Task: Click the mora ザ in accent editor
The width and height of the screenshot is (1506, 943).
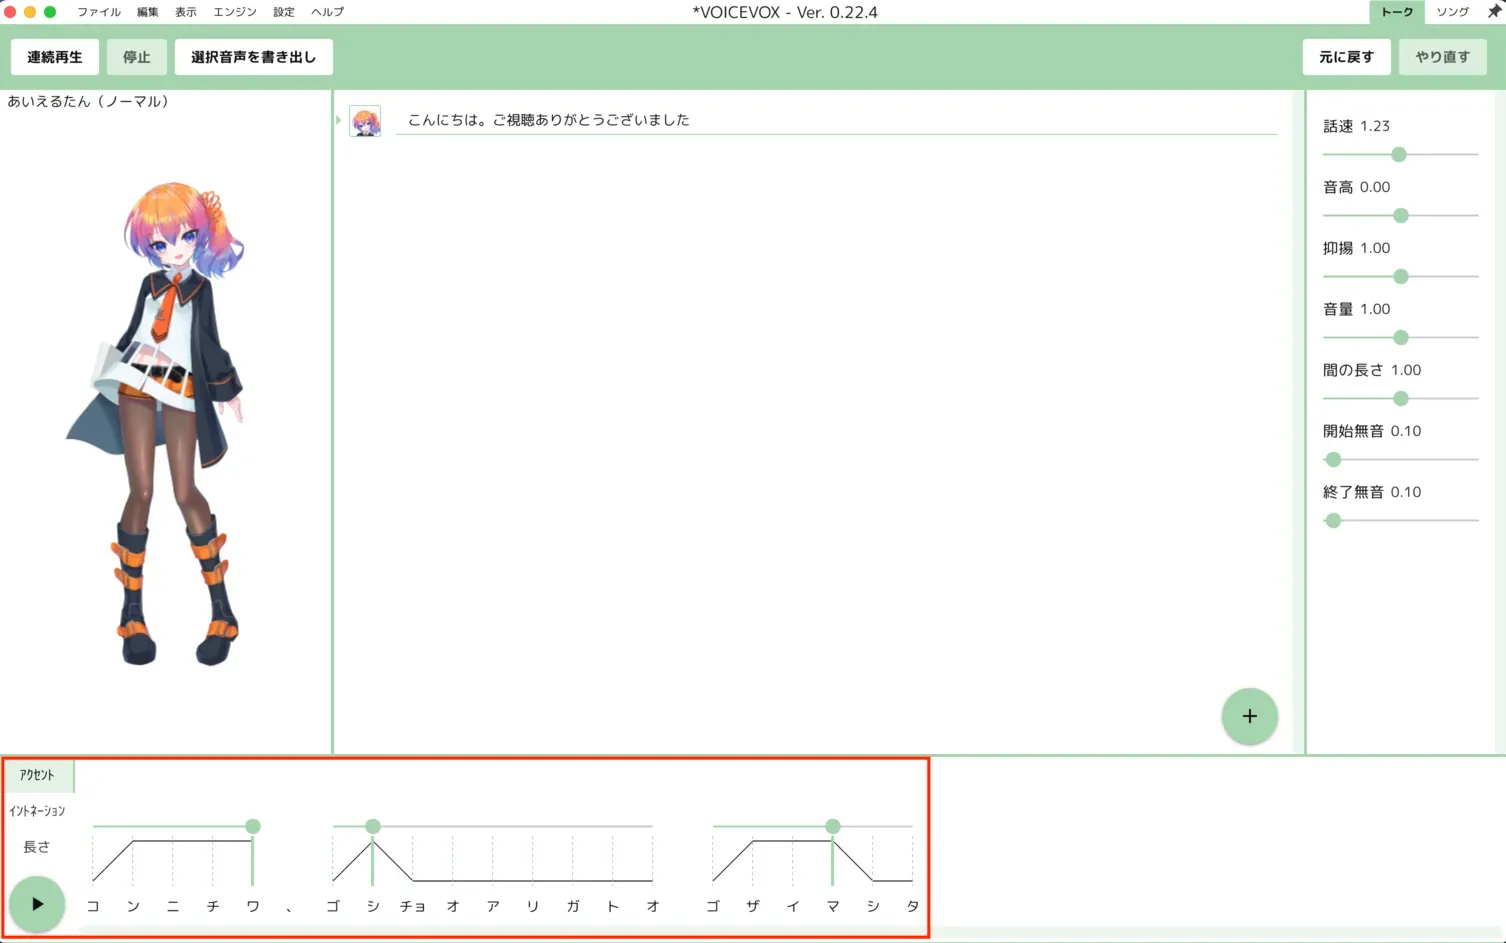Action: [x=753, y=906]
